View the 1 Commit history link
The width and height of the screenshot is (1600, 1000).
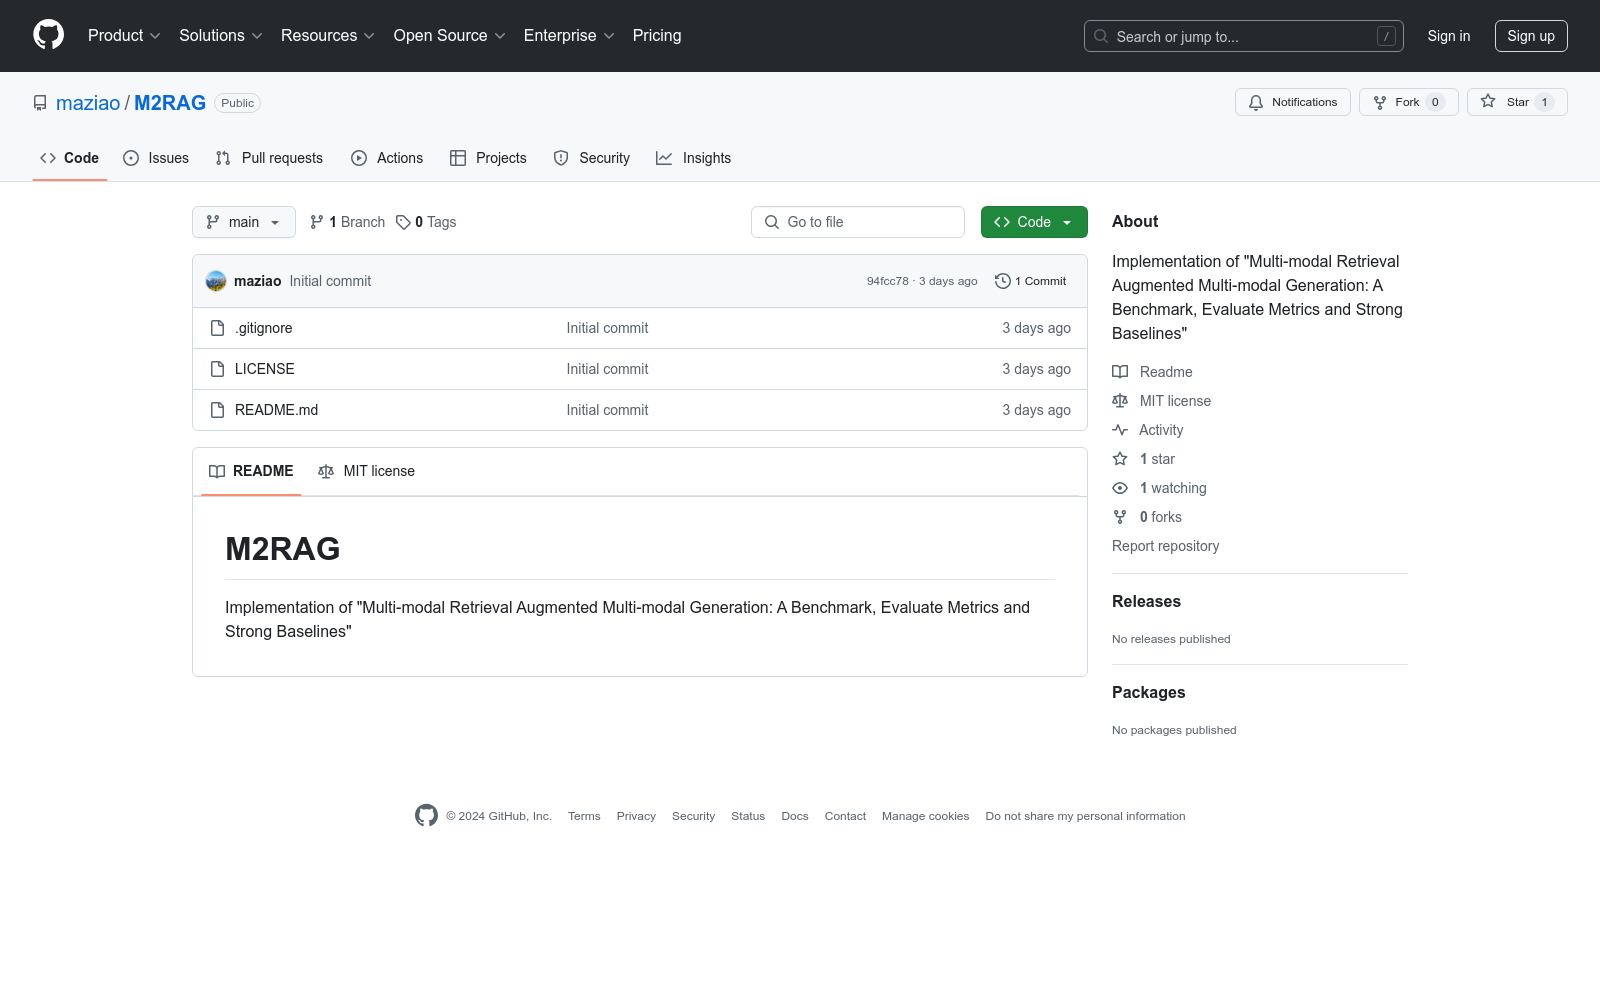tap(1031, 281)
